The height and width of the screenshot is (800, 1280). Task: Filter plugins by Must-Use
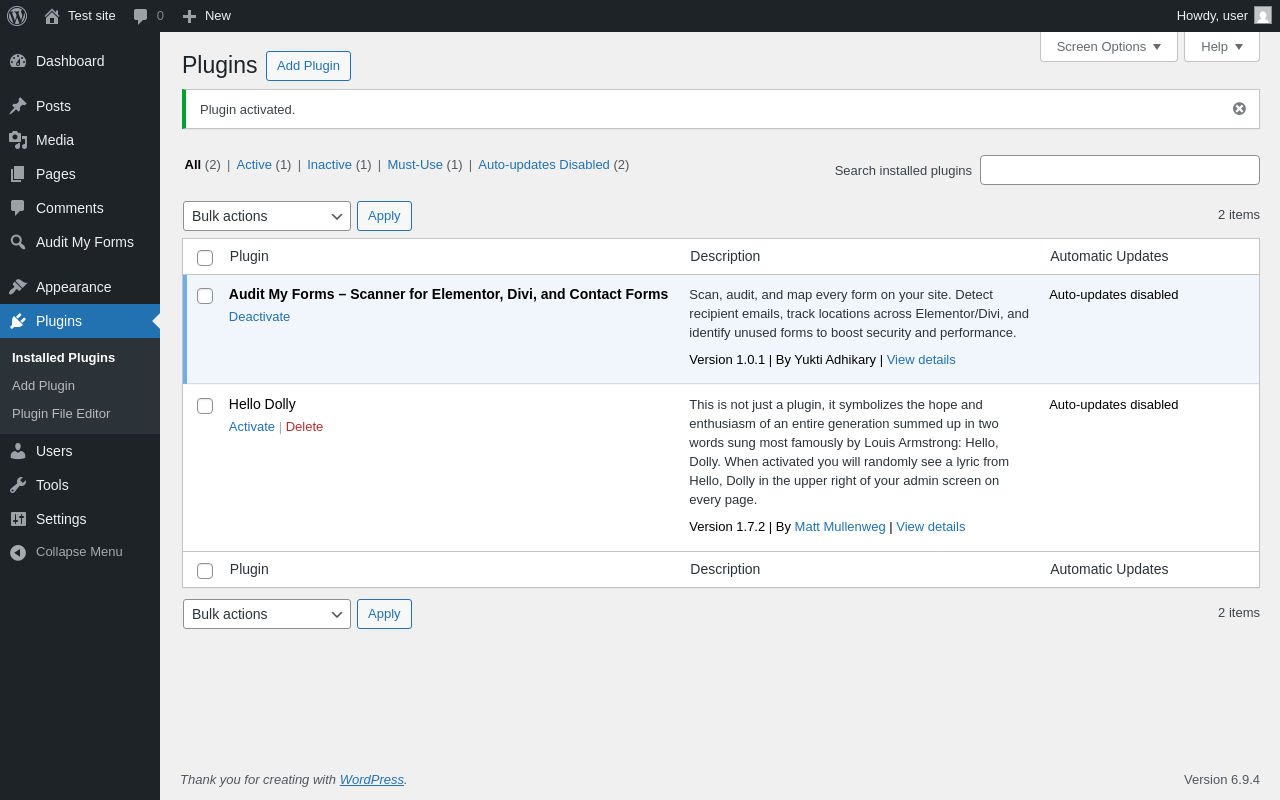coord(415,165)
